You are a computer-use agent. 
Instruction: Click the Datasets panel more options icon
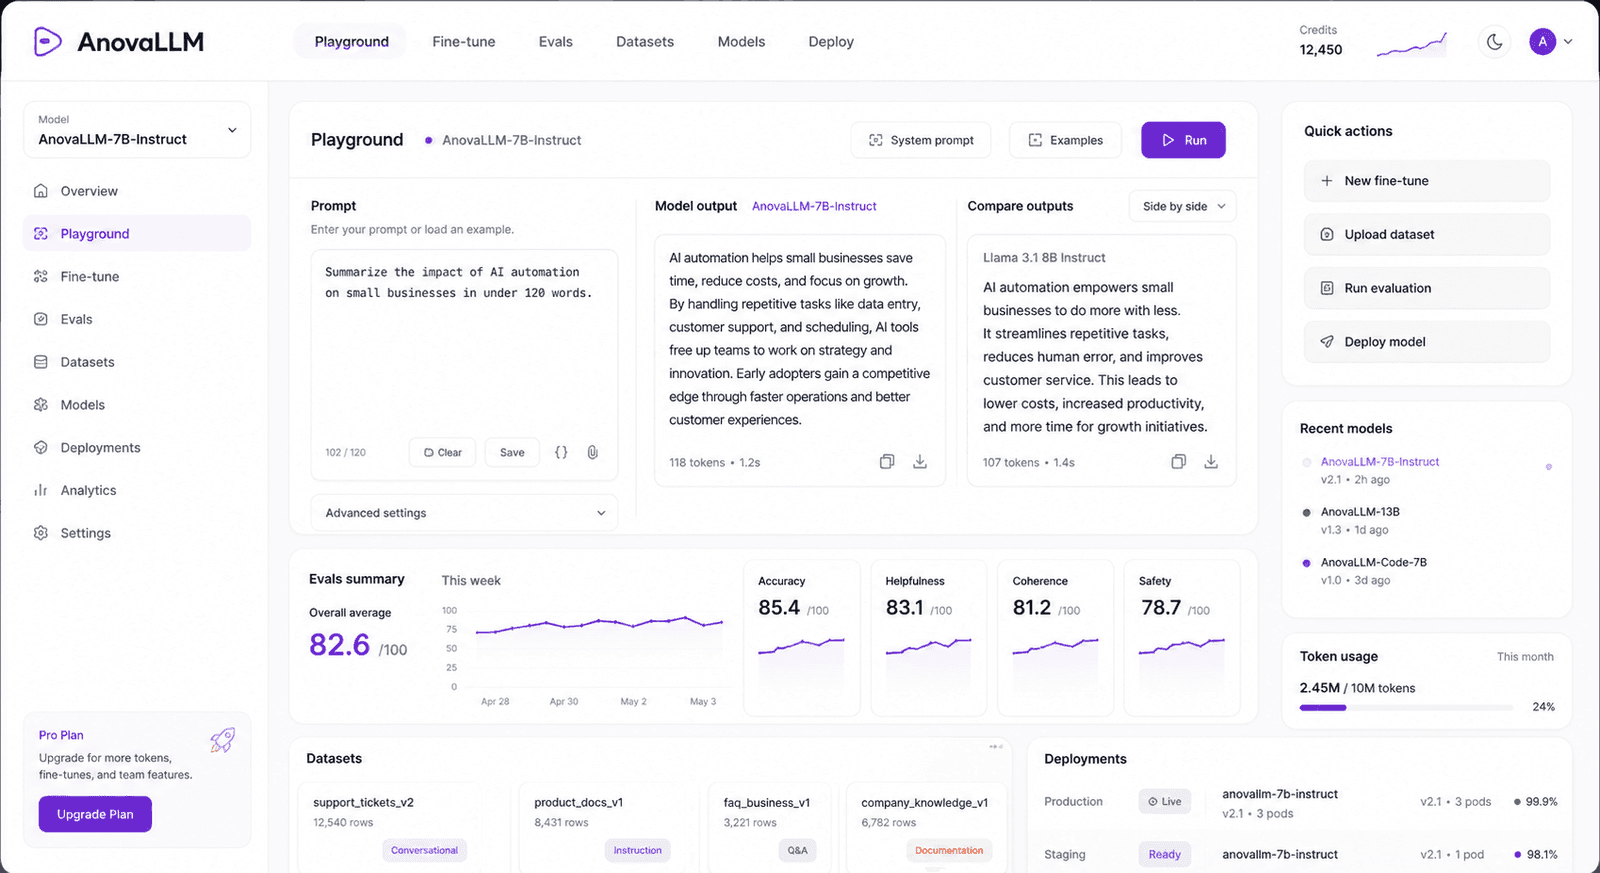(996, 747)
